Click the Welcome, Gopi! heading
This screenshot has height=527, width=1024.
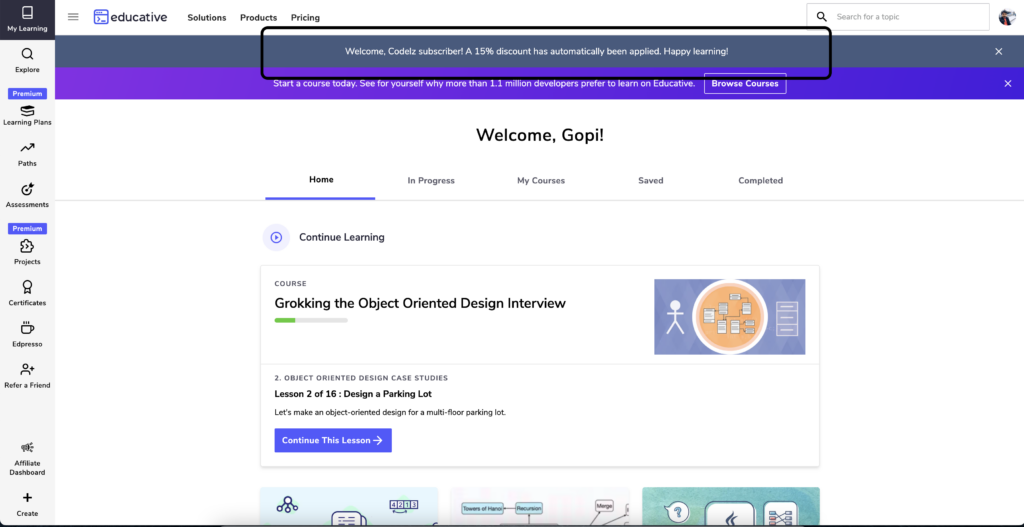(540, 135)
